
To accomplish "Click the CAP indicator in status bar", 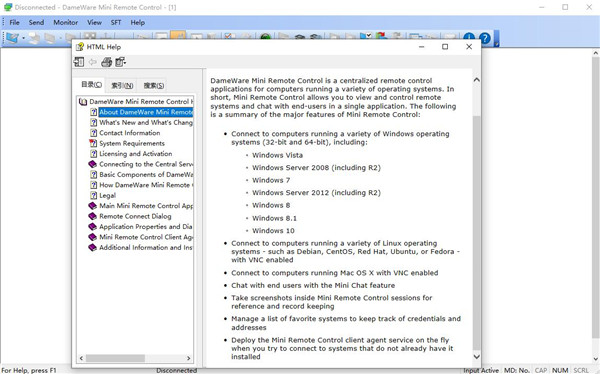I will pyautogui.click(x=541, y=370).
